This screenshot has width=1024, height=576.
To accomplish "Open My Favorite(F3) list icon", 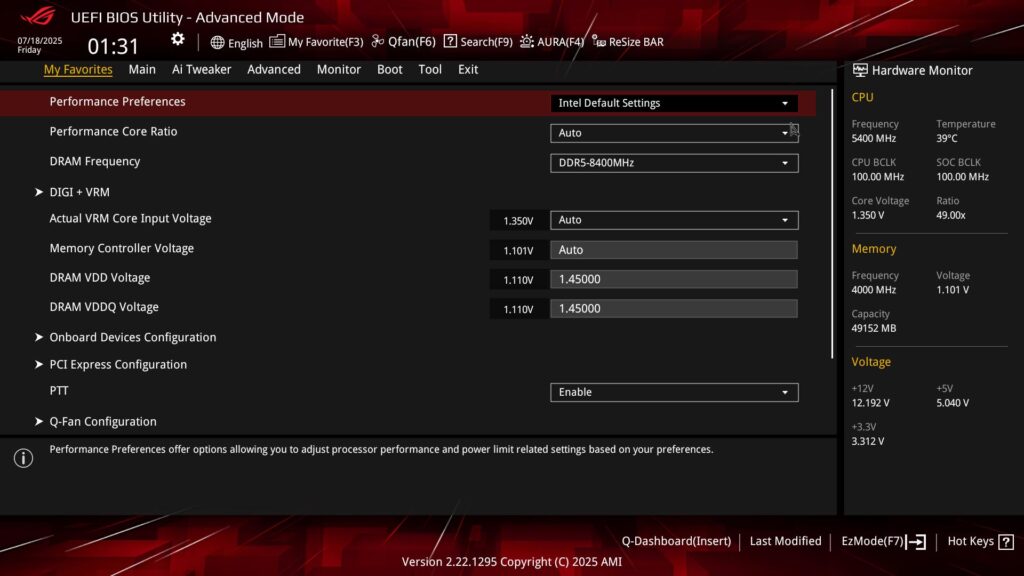I will click(277, 41).
